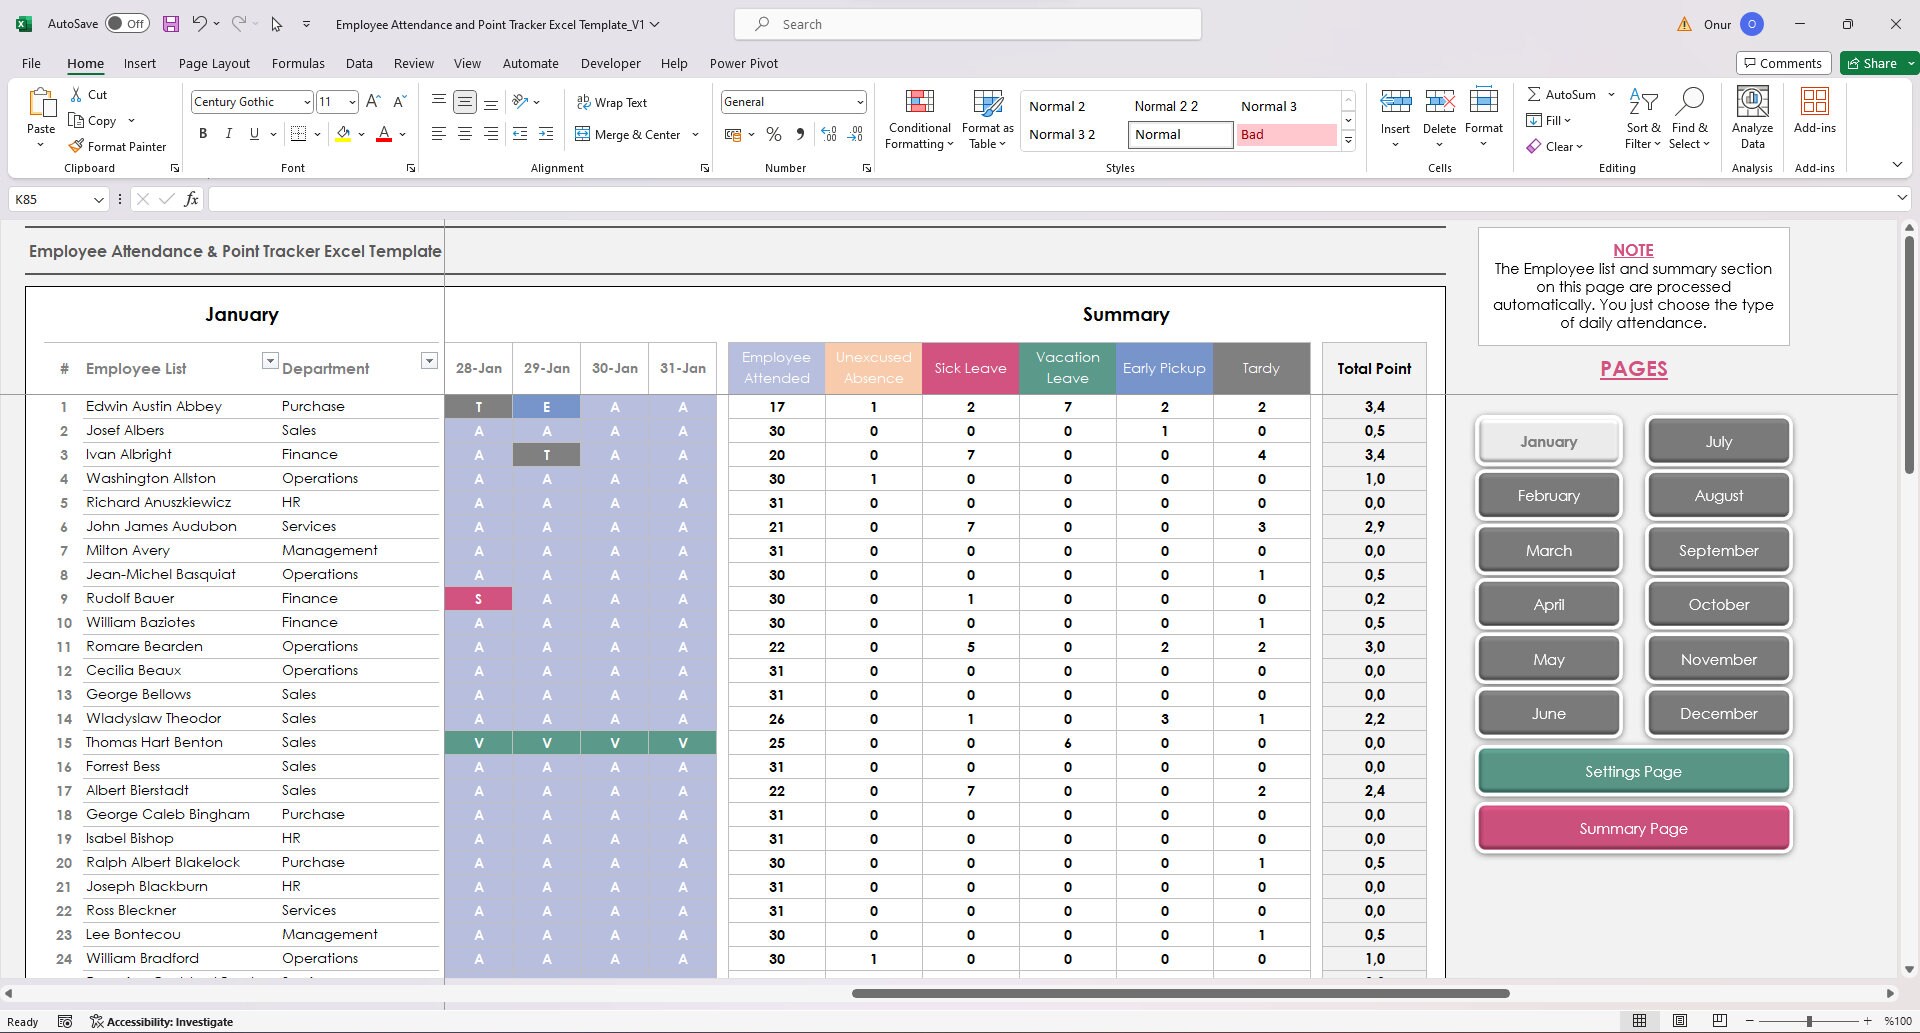Click the Format Painter brush icon

pyautogui.click(x=76, y=146)
